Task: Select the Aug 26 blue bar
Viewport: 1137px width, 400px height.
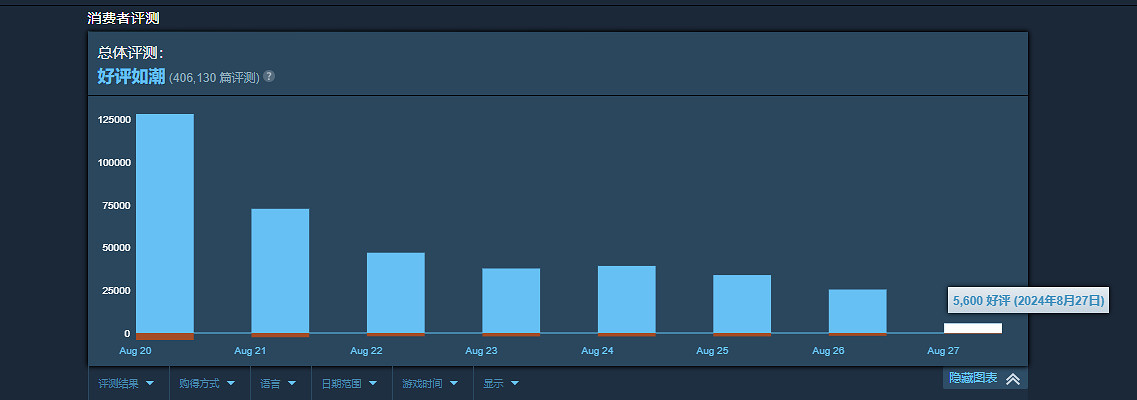Action: click(858, 311)
